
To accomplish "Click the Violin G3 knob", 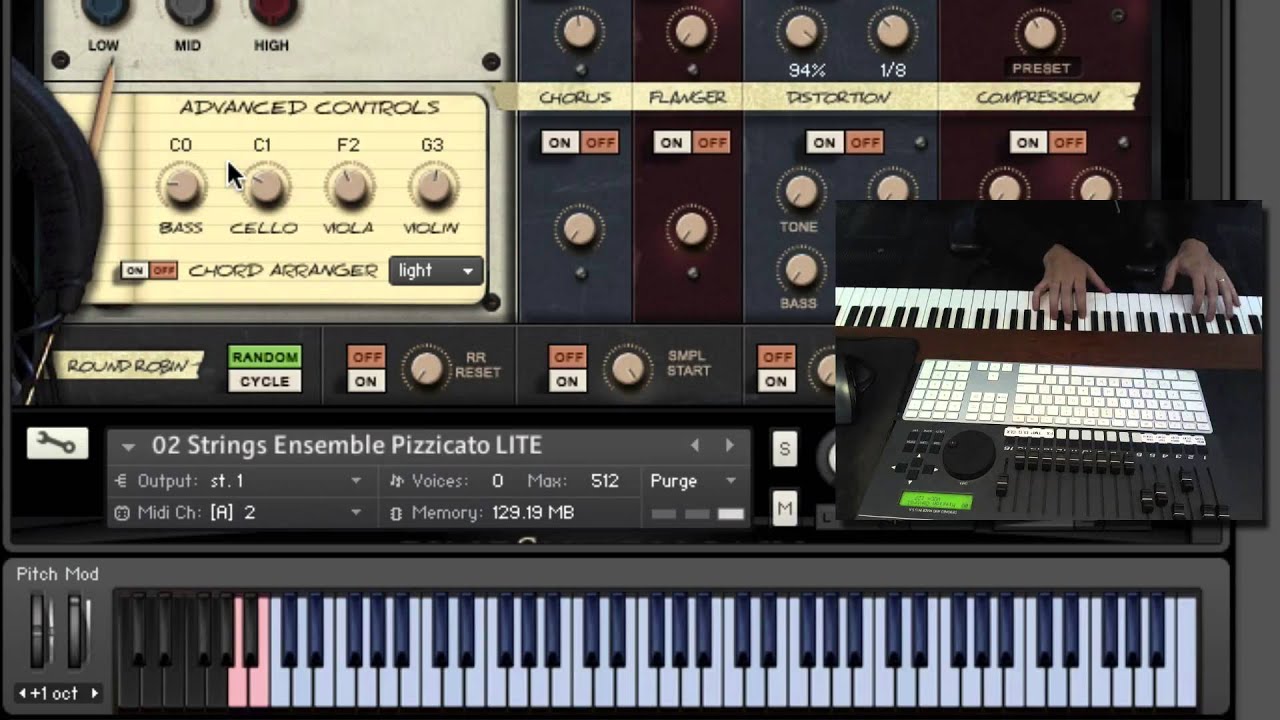I will [x=432, y=186].
